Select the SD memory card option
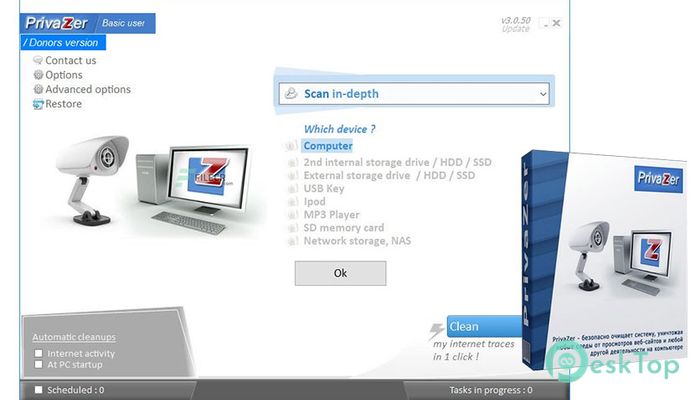This screenshot has width=700, height=400. (344, 228)
